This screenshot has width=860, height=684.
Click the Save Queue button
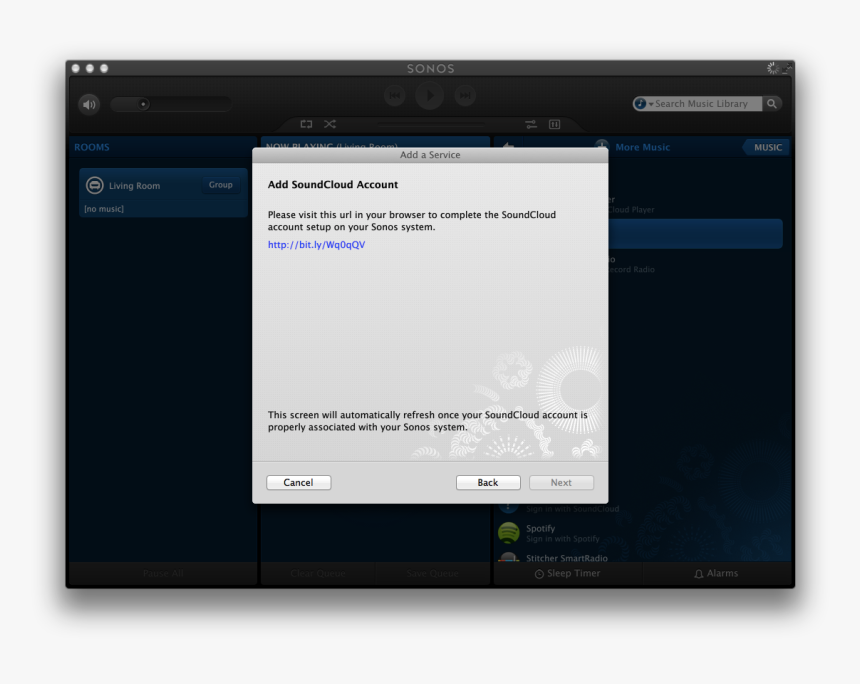(x=432, y=574)
